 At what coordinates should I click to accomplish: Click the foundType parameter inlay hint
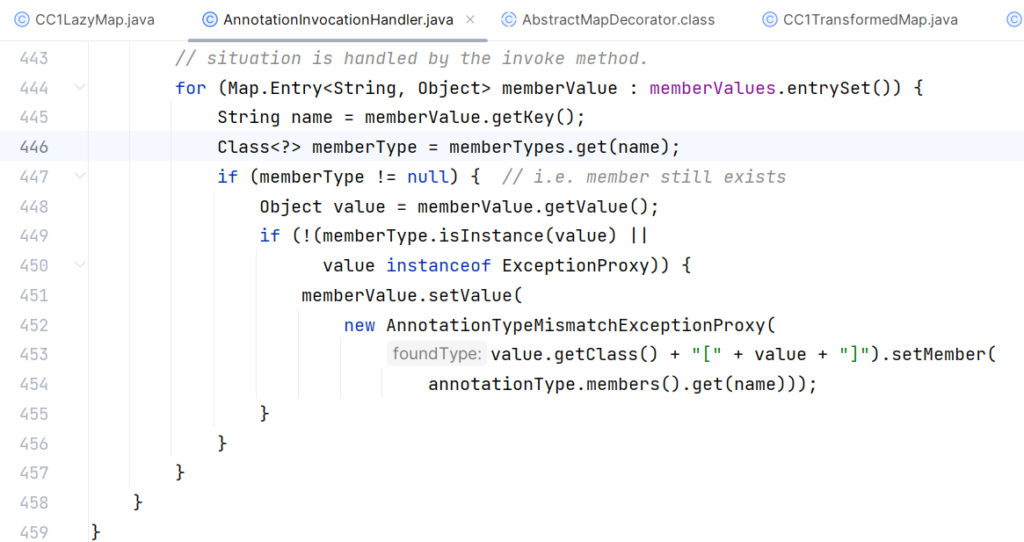pos(437,354)
